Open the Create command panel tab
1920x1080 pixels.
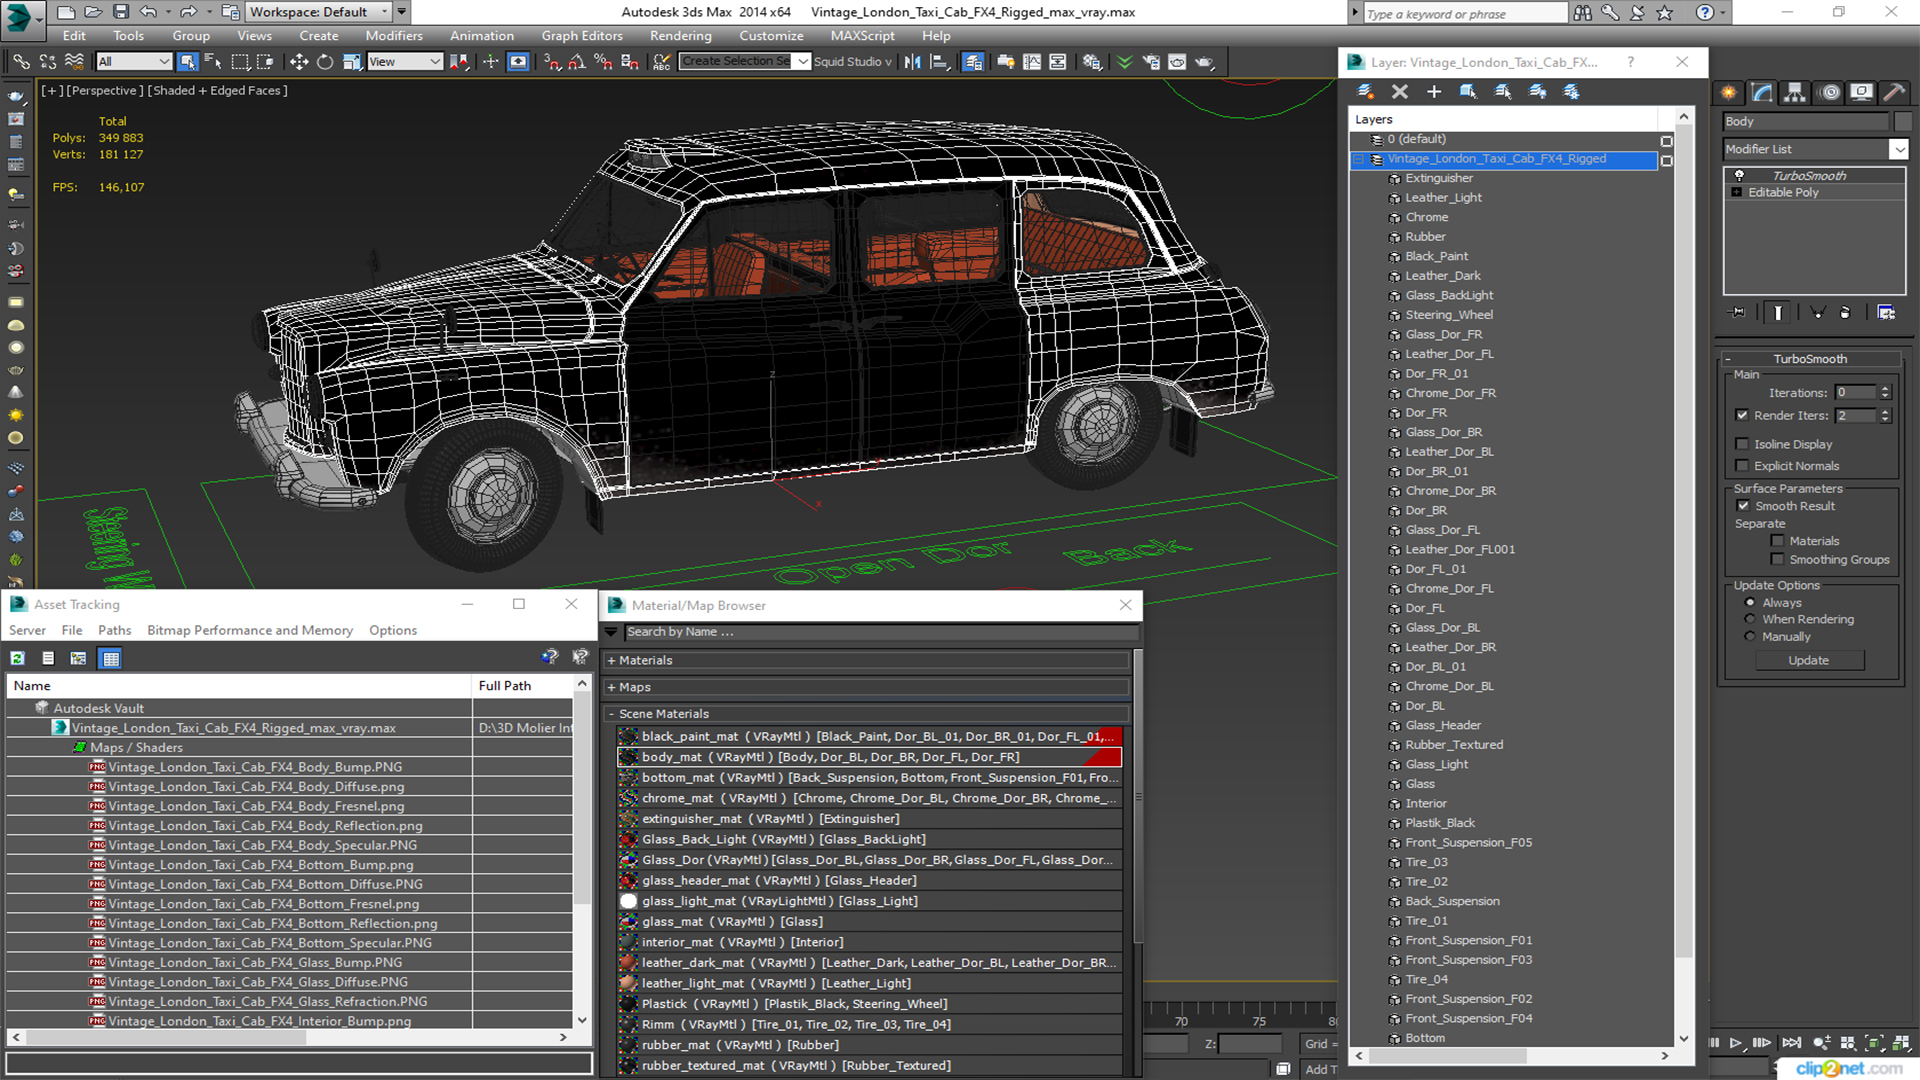click(x=1729, y=92)
